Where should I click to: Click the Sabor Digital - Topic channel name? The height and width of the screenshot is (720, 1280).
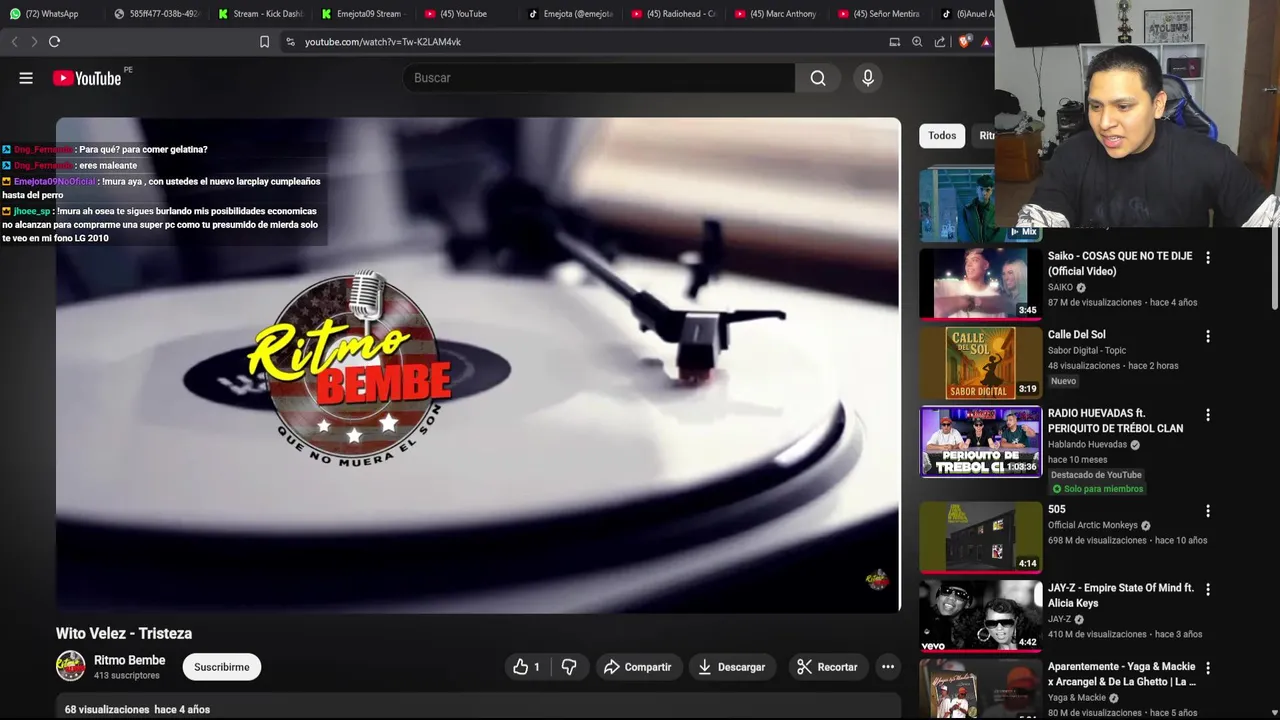pos(1087,350)
